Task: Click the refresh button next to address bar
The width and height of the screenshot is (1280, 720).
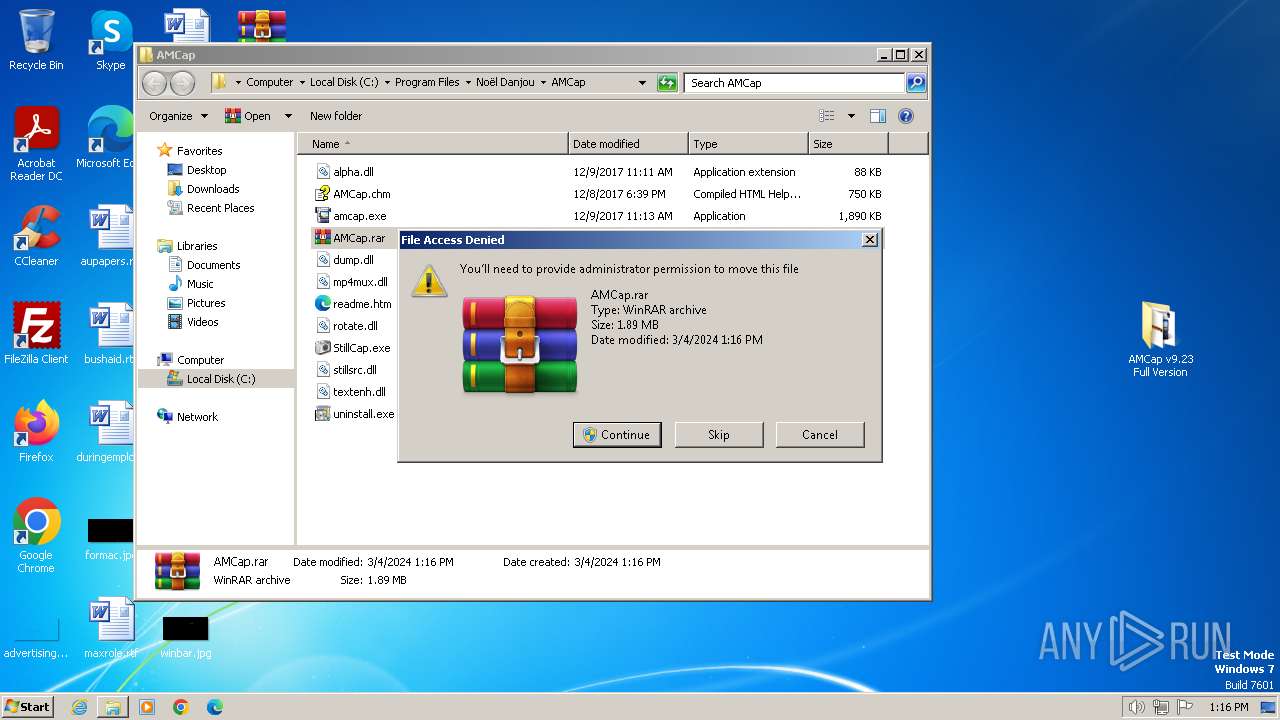Action: point(668,83)
